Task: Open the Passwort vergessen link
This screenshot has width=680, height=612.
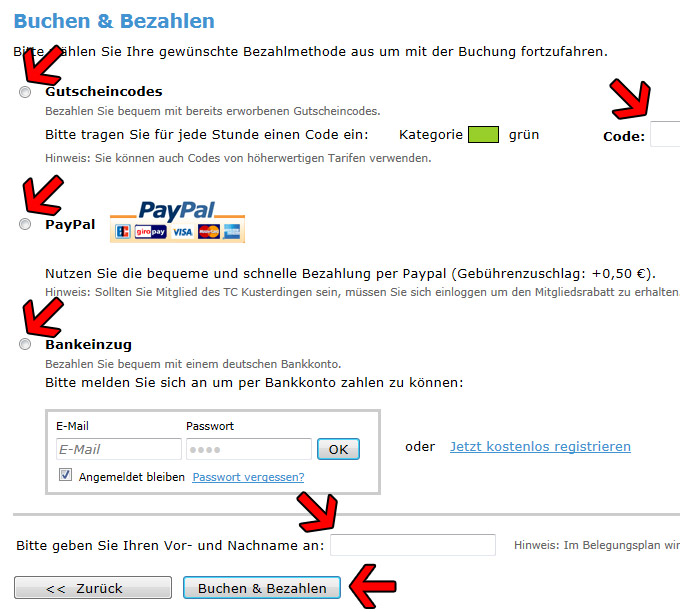Action: 248,477
